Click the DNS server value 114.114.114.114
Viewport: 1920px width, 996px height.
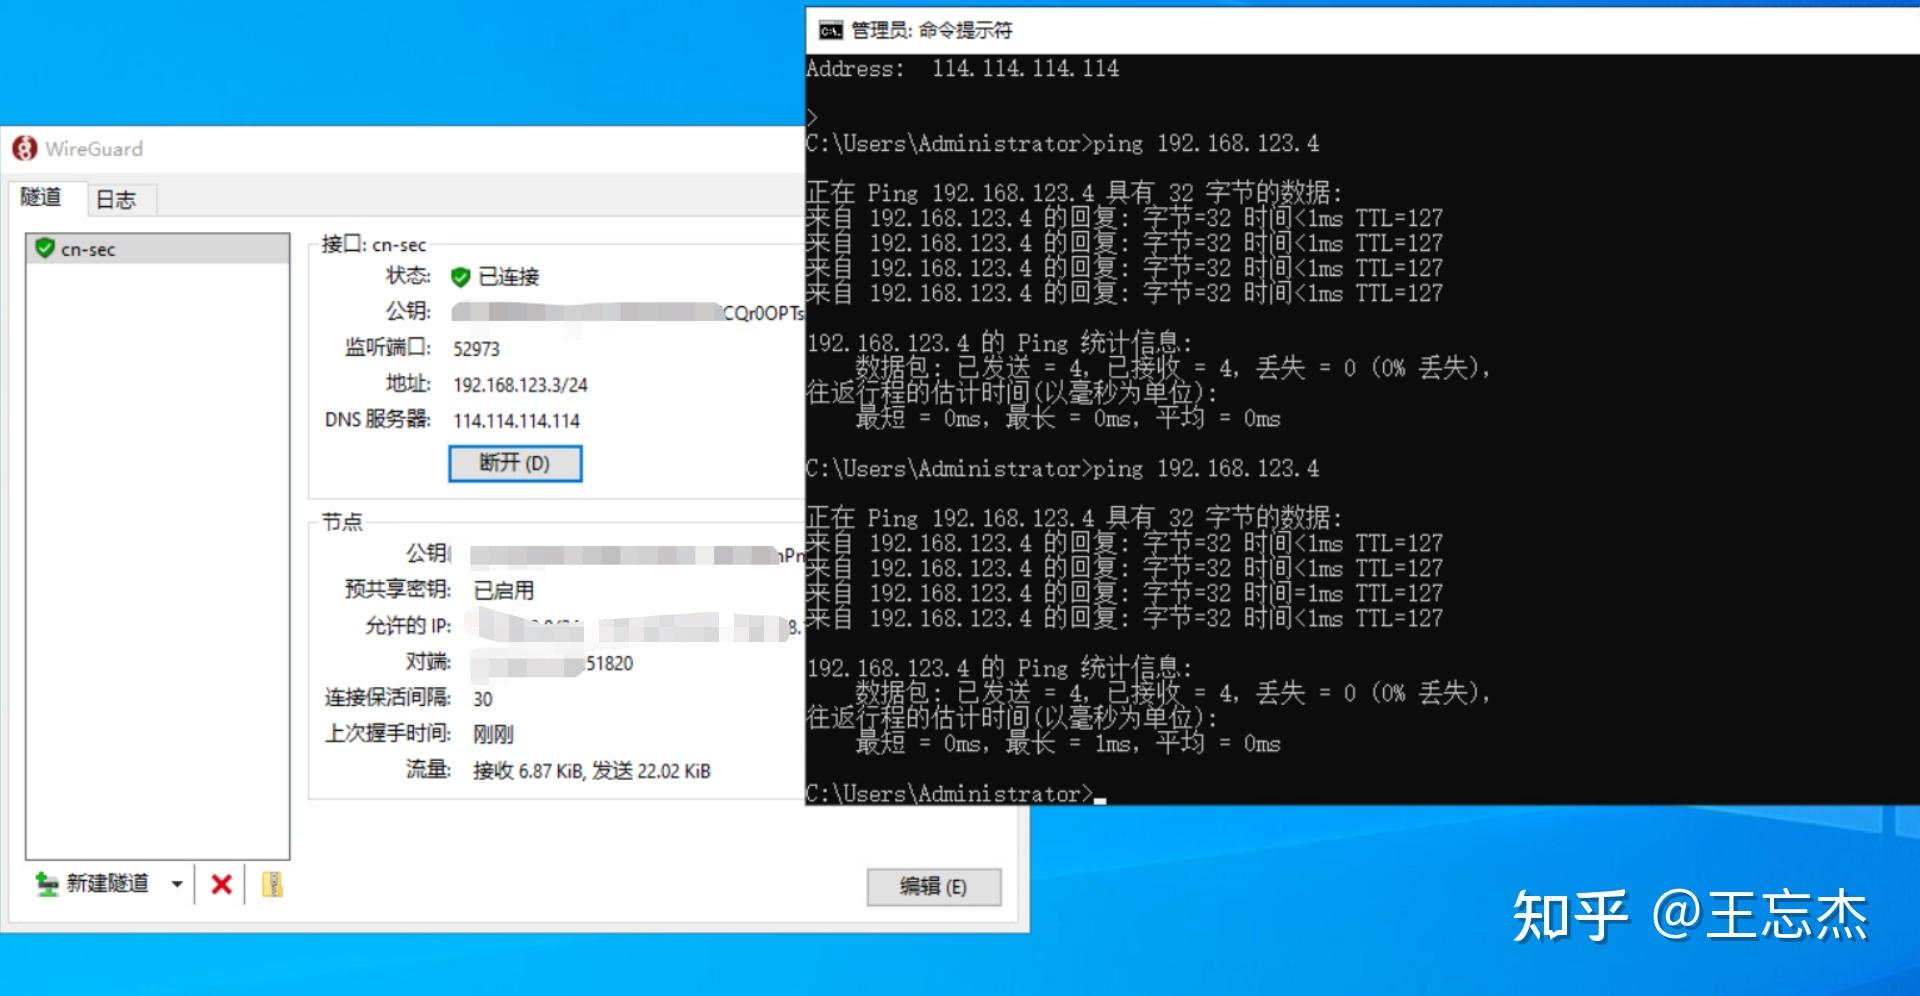(x=518, y=420)
